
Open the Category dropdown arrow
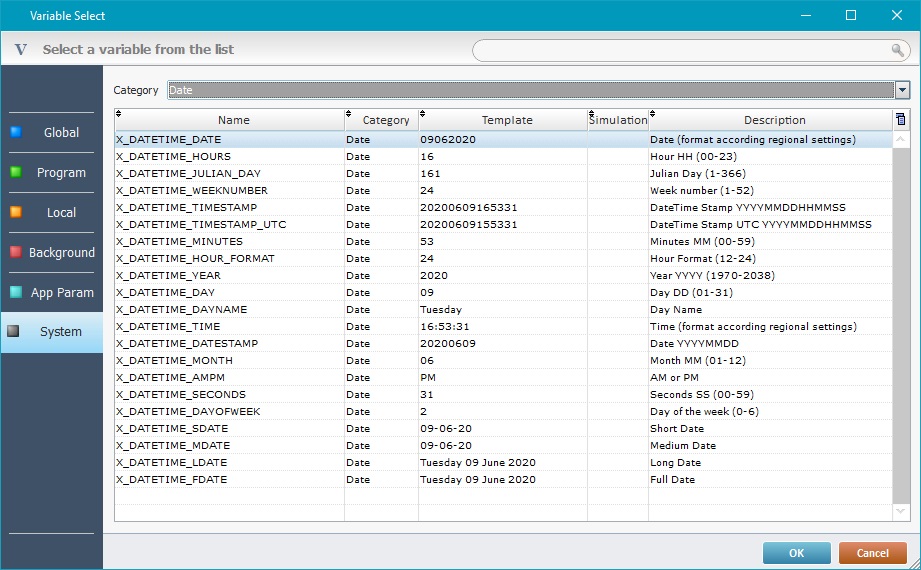902,90
